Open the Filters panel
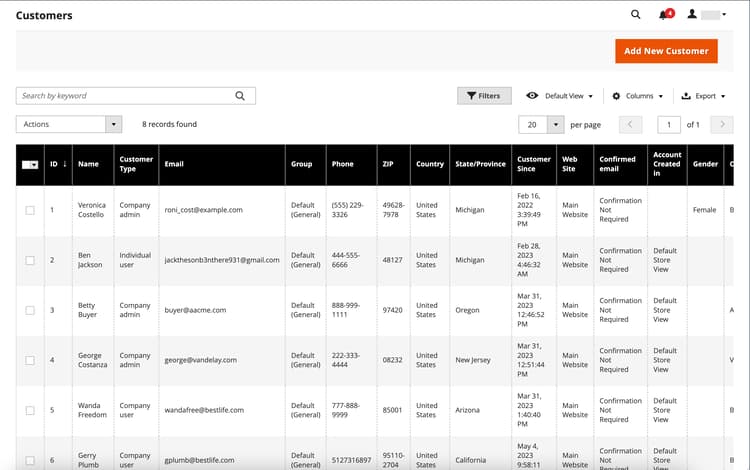This screenshot has height=470, width=750. click(x=484, y=96)
